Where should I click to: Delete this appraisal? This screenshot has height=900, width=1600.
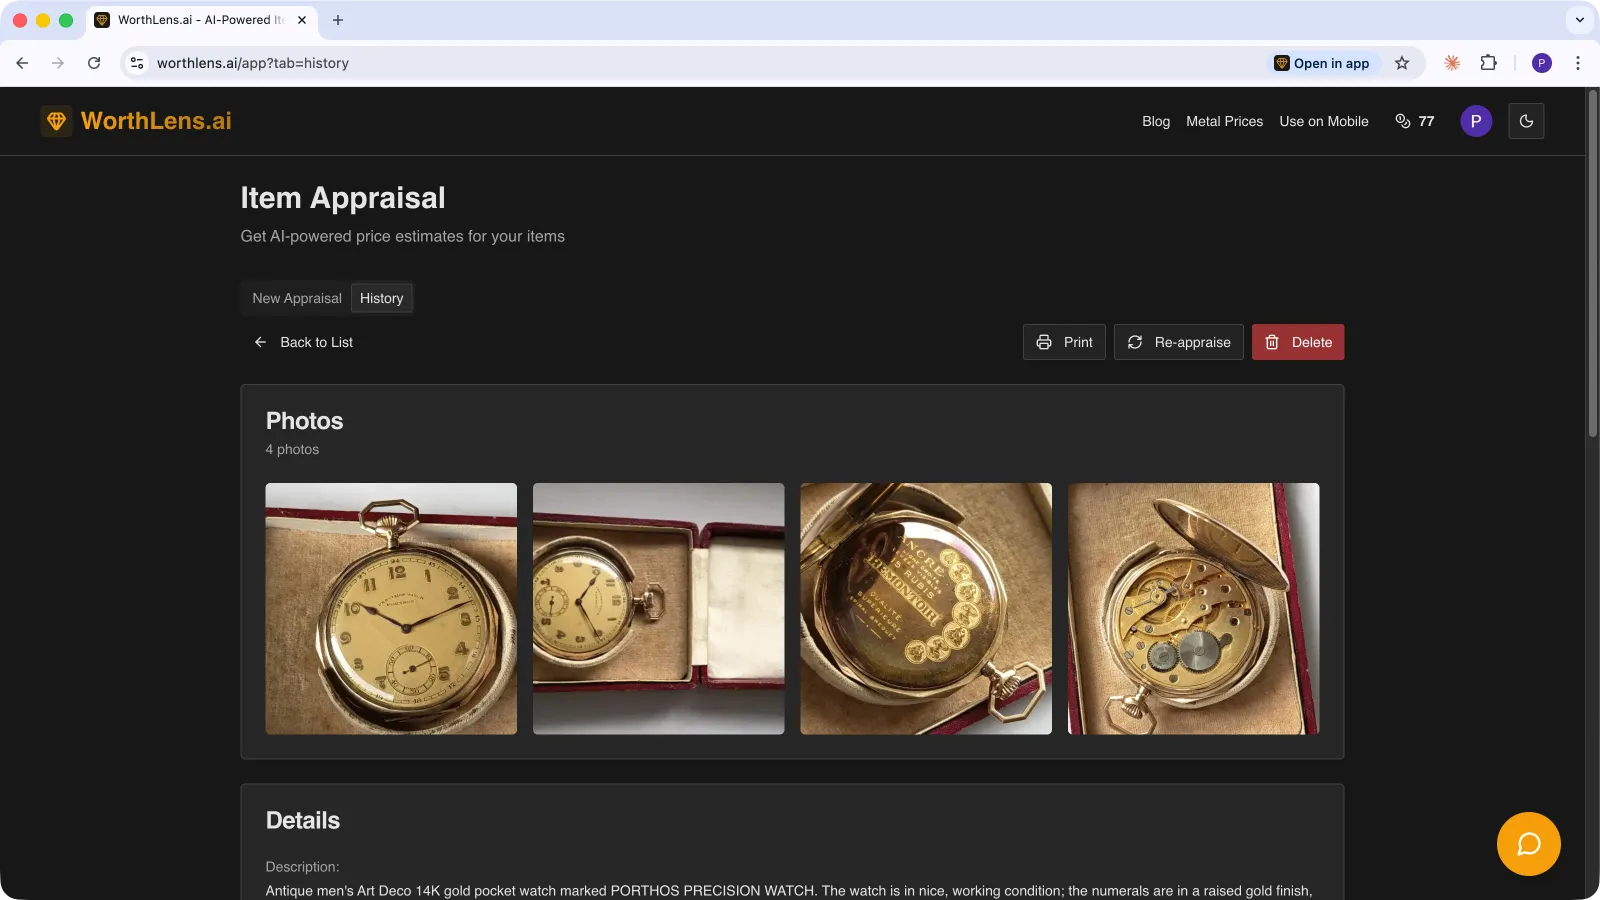tap(1298, 342)
